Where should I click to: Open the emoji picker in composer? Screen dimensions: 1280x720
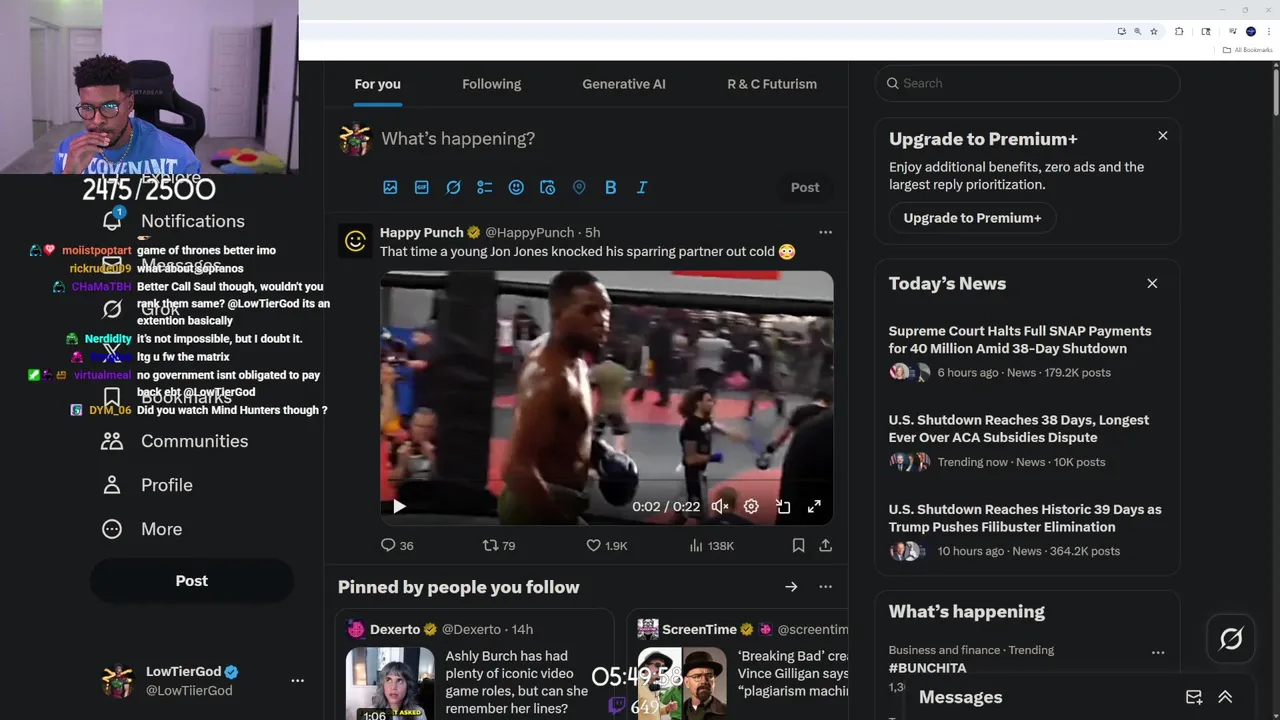(x=516, y=187)
